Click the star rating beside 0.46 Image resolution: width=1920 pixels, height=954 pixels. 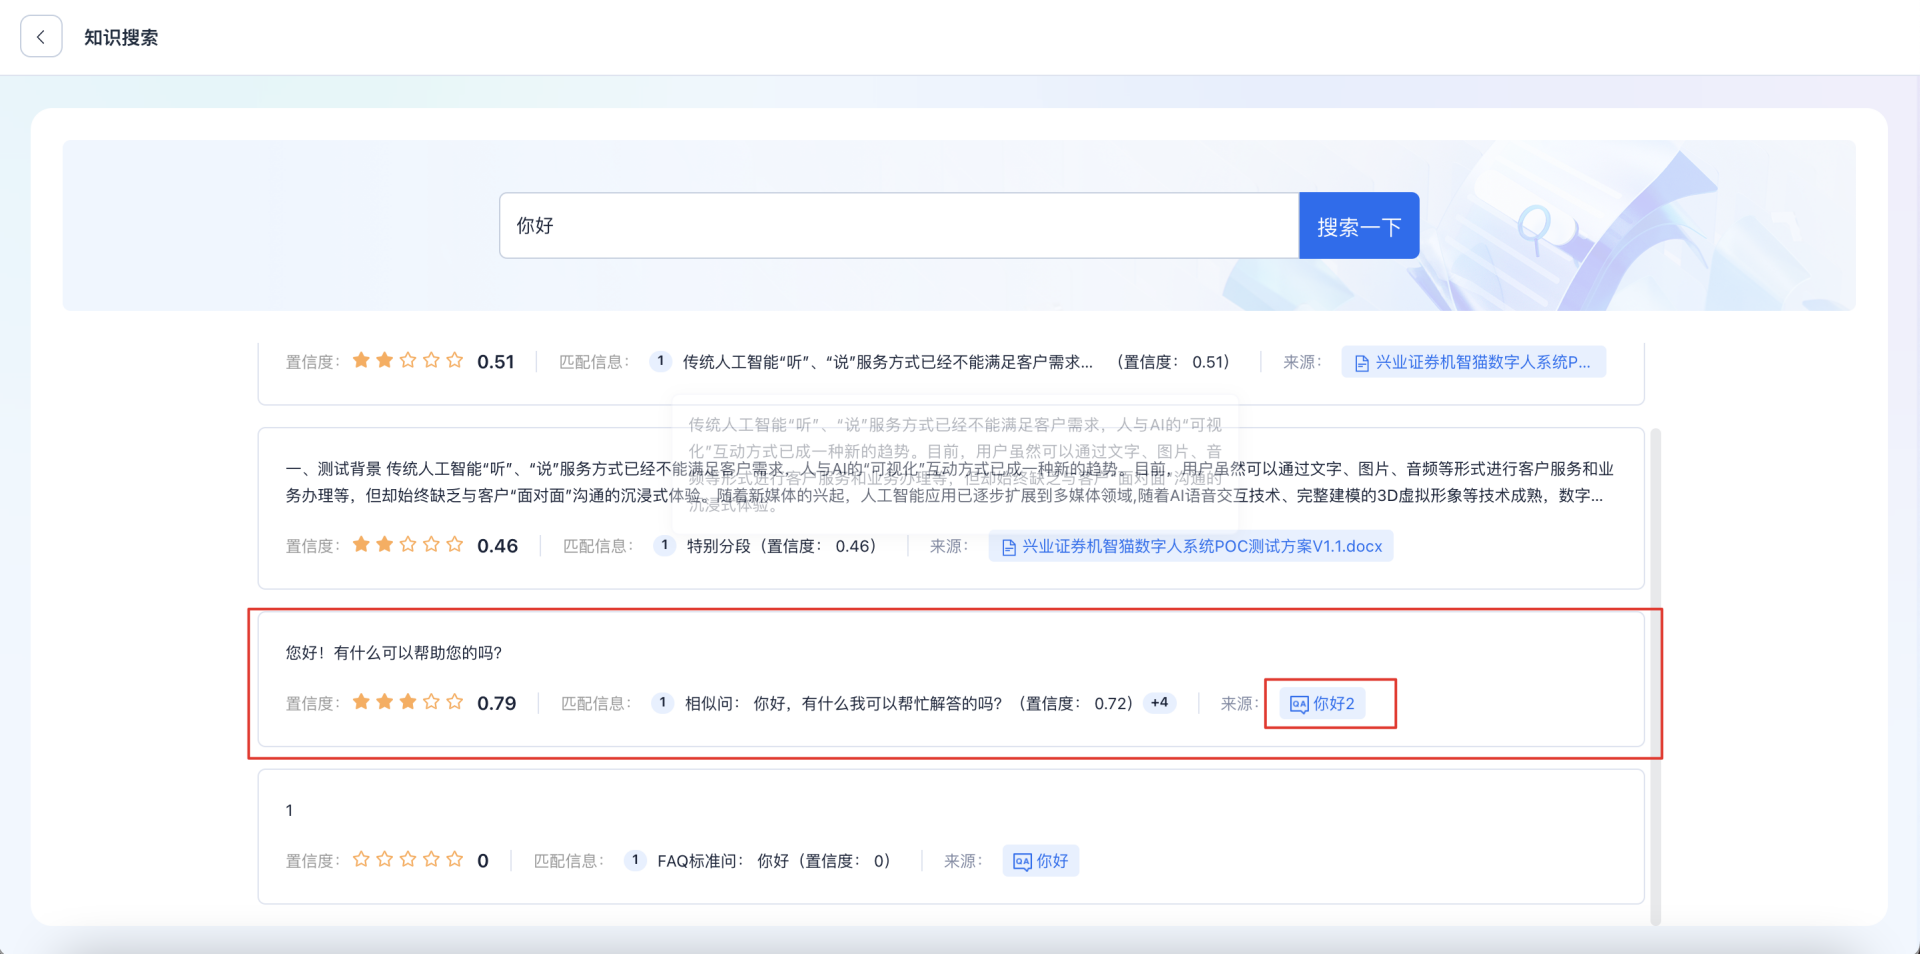coord(408,545)
